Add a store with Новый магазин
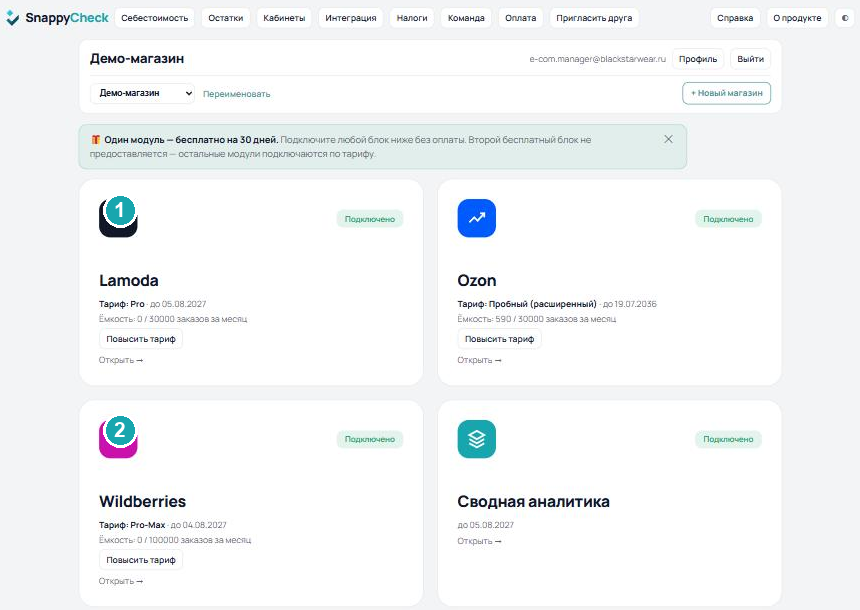Image resolution: width=860 pixels, height=610 pixels. [x=726, y=93]
